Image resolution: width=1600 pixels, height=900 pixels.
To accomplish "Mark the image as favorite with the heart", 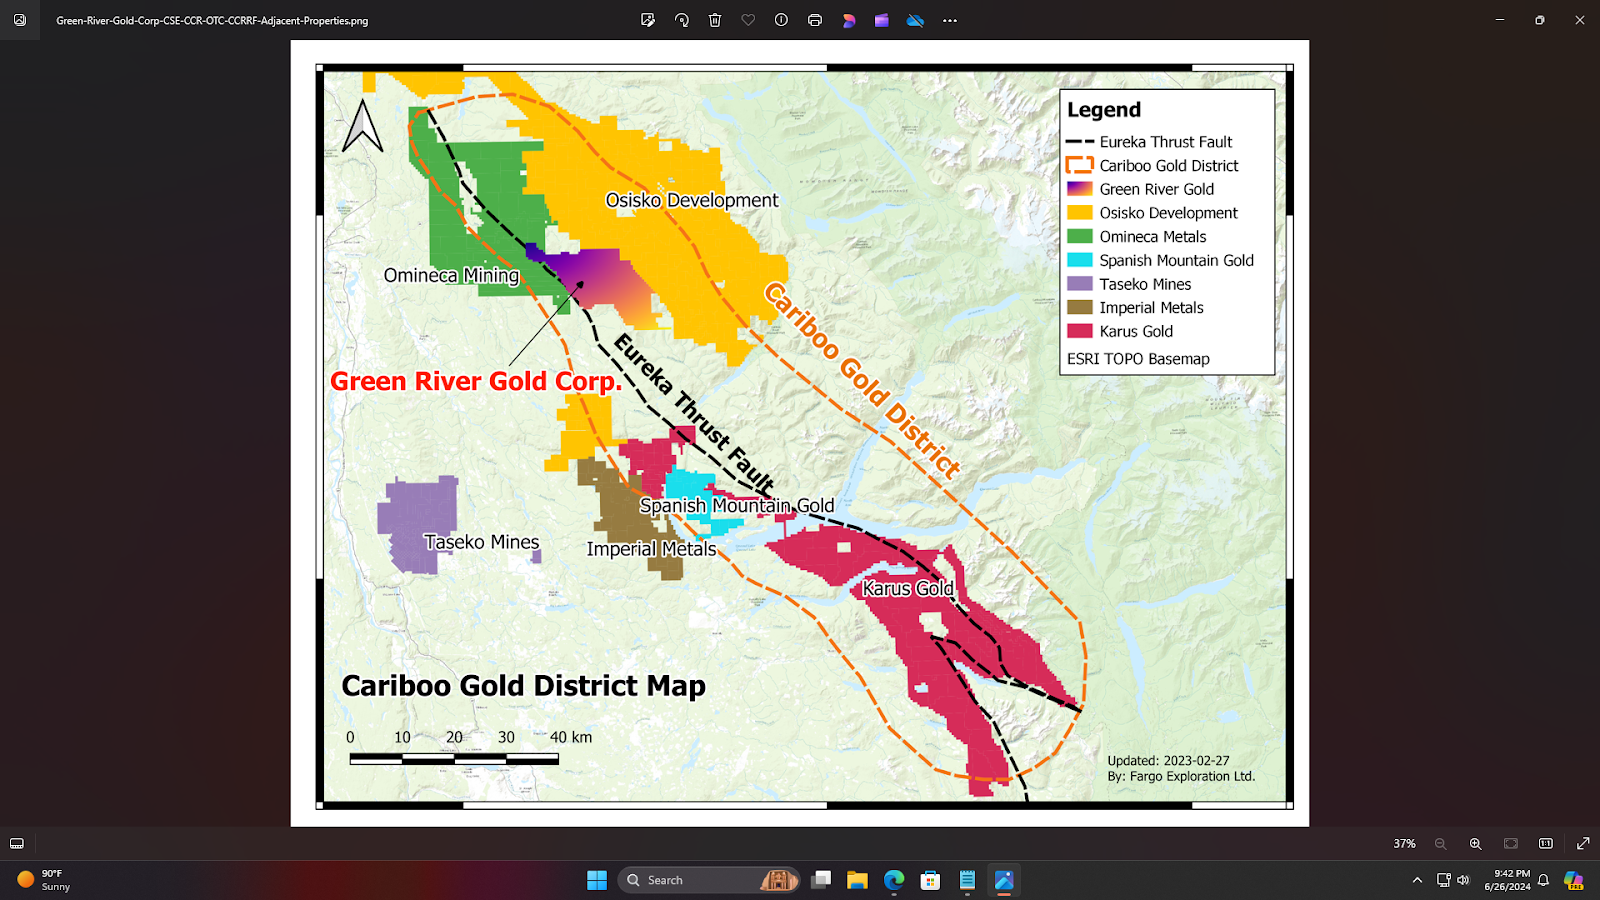I will click(748, 20).
